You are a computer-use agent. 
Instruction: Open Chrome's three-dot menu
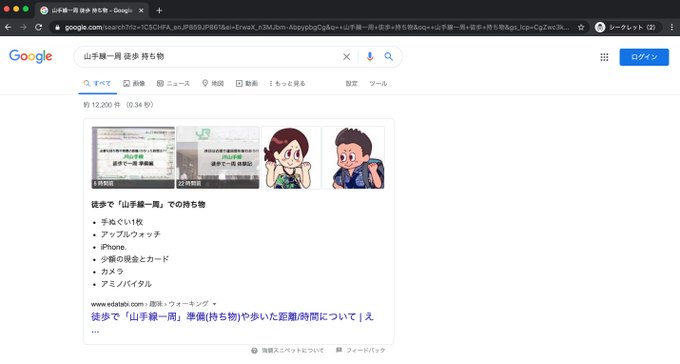coord(672,27)
